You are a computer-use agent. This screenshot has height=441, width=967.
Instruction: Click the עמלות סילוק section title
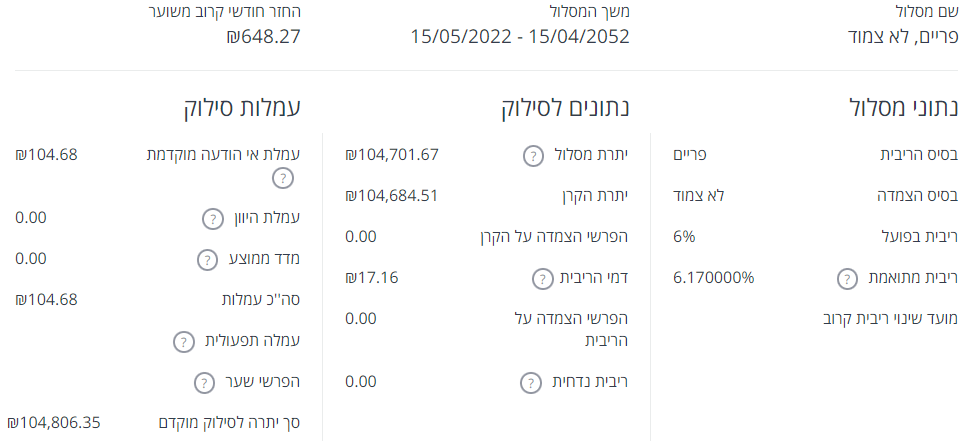click(243, 107)
